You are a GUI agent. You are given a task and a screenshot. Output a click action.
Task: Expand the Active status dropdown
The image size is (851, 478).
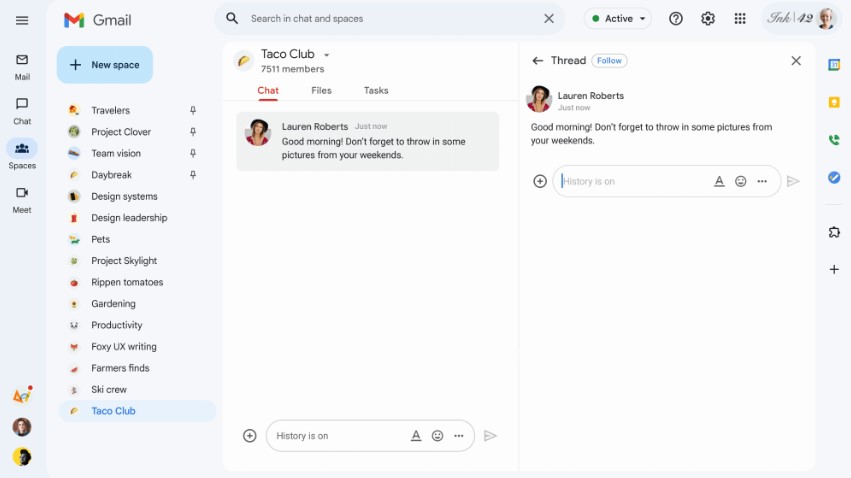tap(643, 18)
